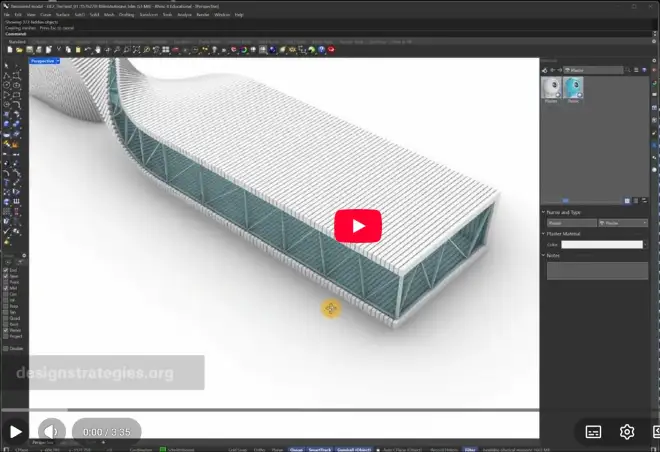Click the Copy icon in the toolbar
Viewport: 660px width, 452px height.
coord(68,50)
